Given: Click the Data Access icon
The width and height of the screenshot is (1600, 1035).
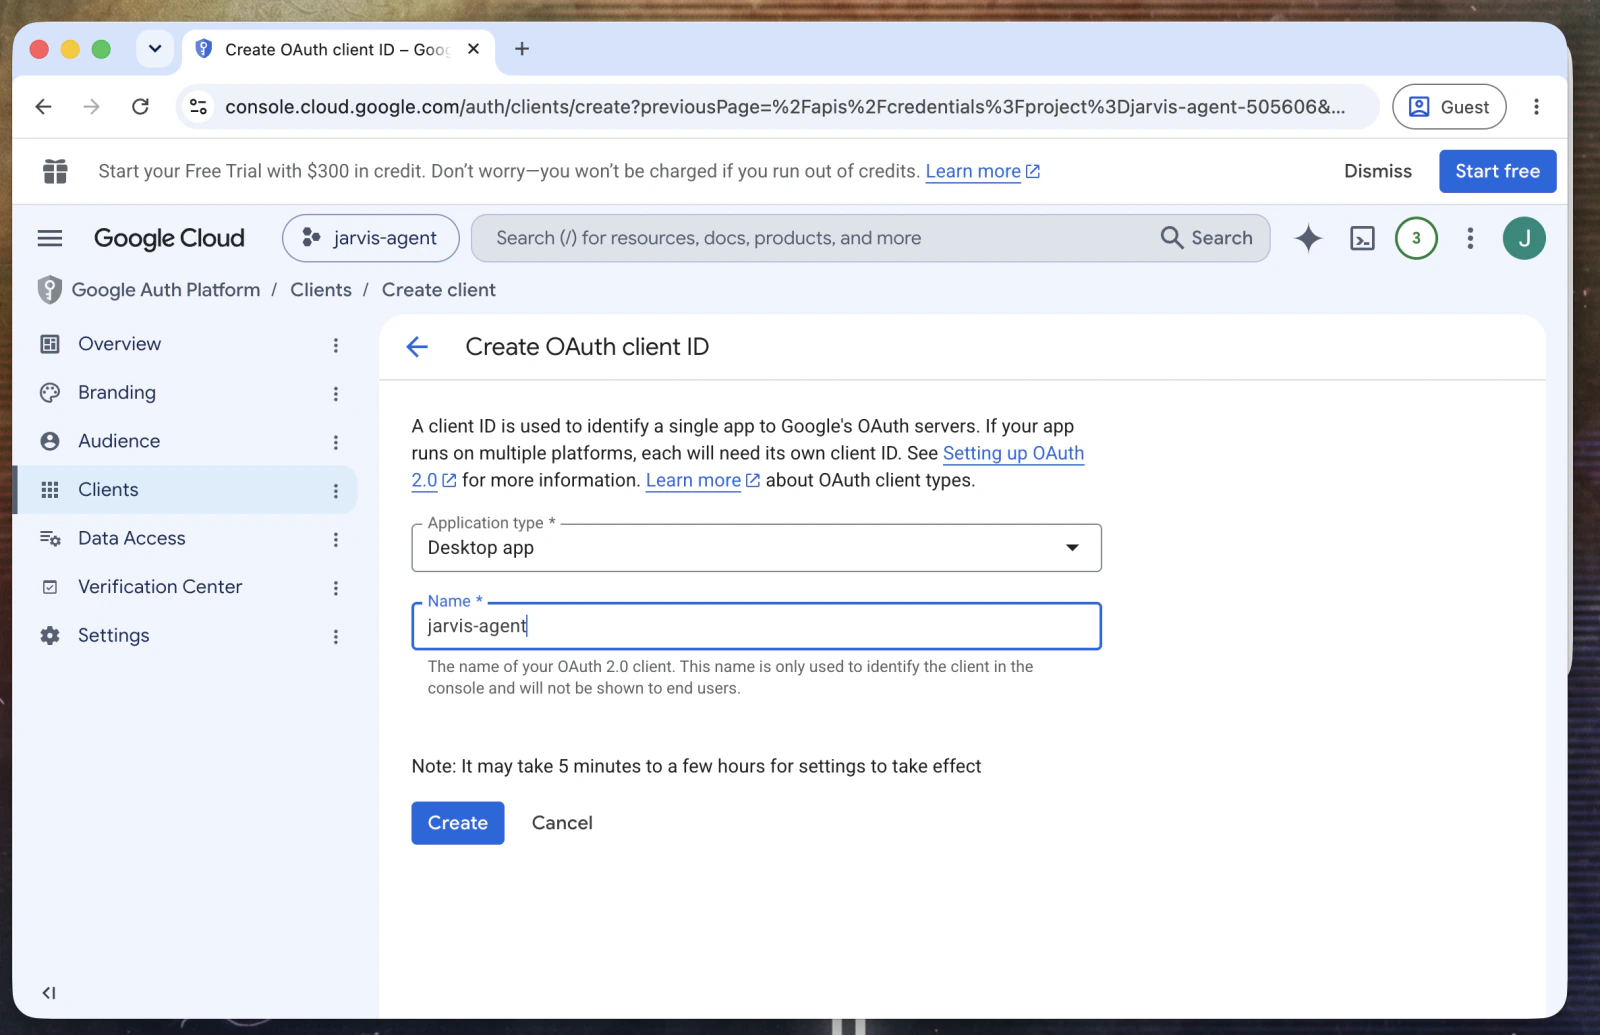Looking at the screenshot, I should (x=50, y=539).
